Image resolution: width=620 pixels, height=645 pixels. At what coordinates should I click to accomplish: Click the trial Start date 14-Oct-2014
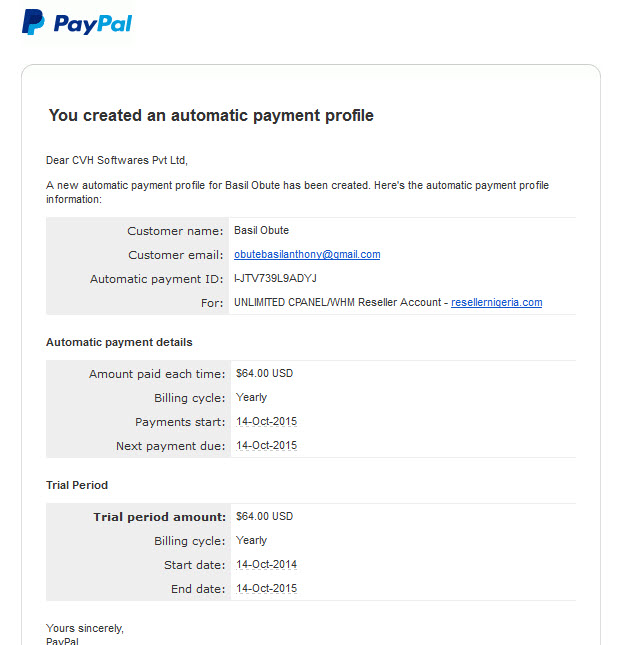tap(267, 565)
